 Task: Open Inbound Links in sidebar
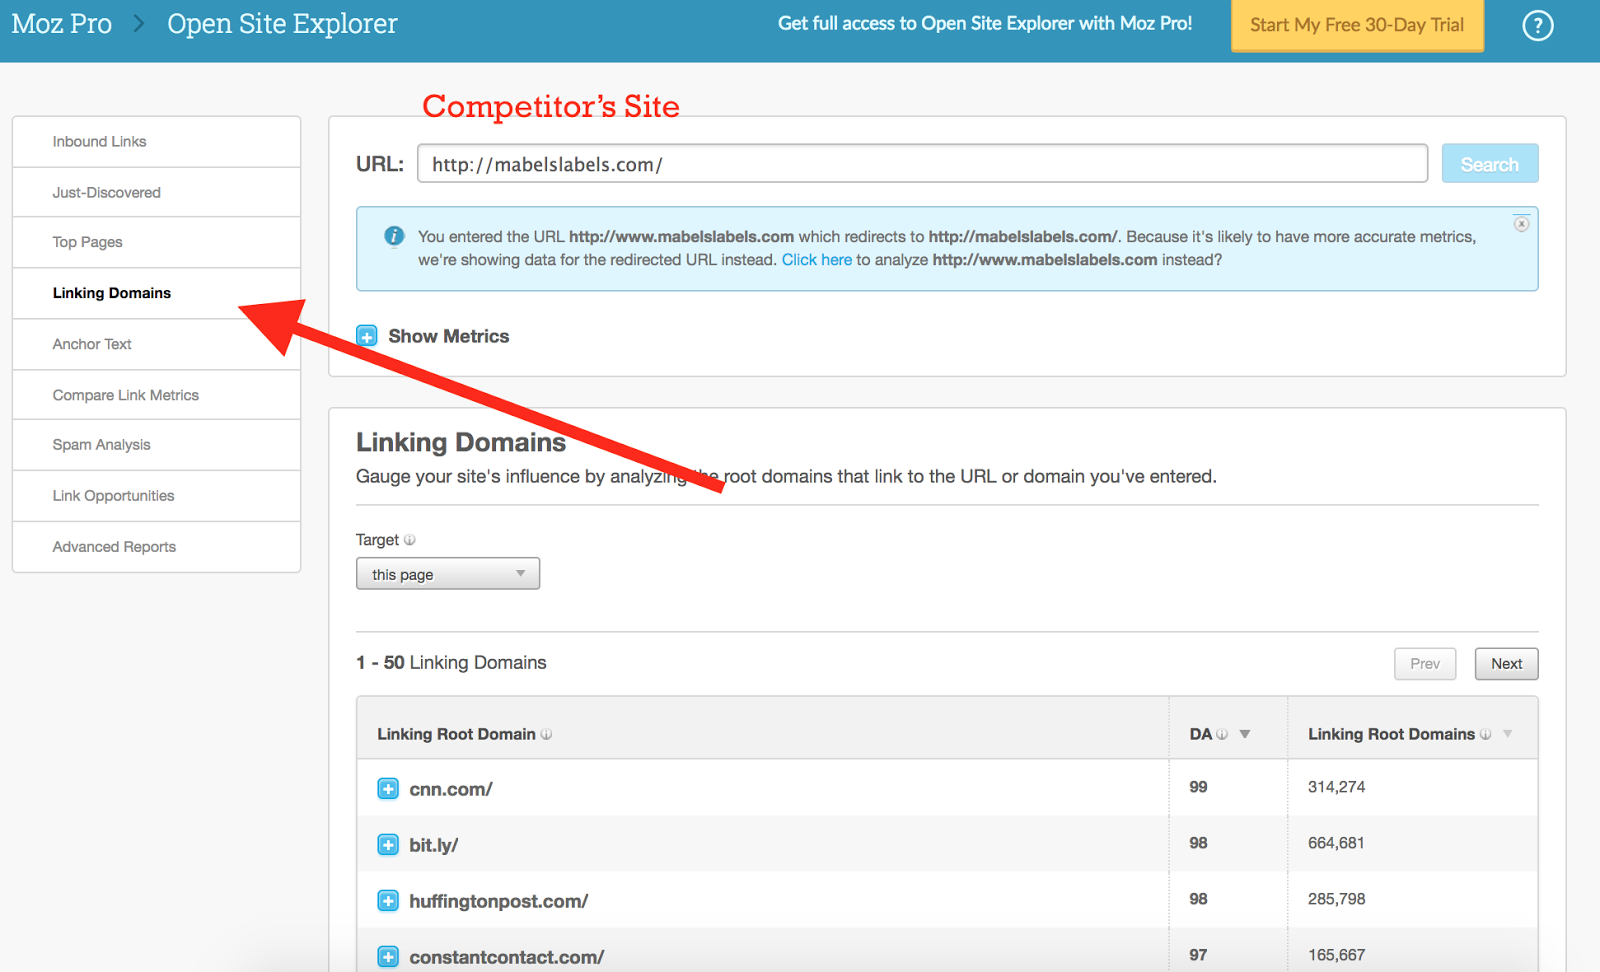[99, 142]
